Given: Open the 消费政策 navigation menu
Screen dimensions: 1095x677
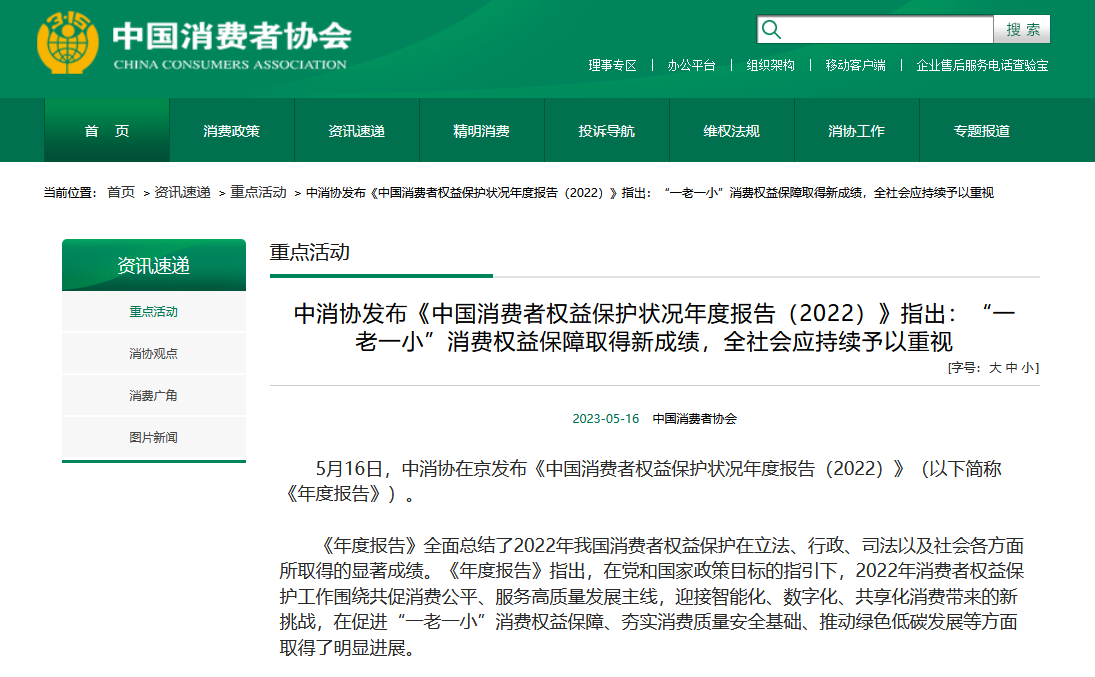Looking at the screenshot, I should coord(232,131).
